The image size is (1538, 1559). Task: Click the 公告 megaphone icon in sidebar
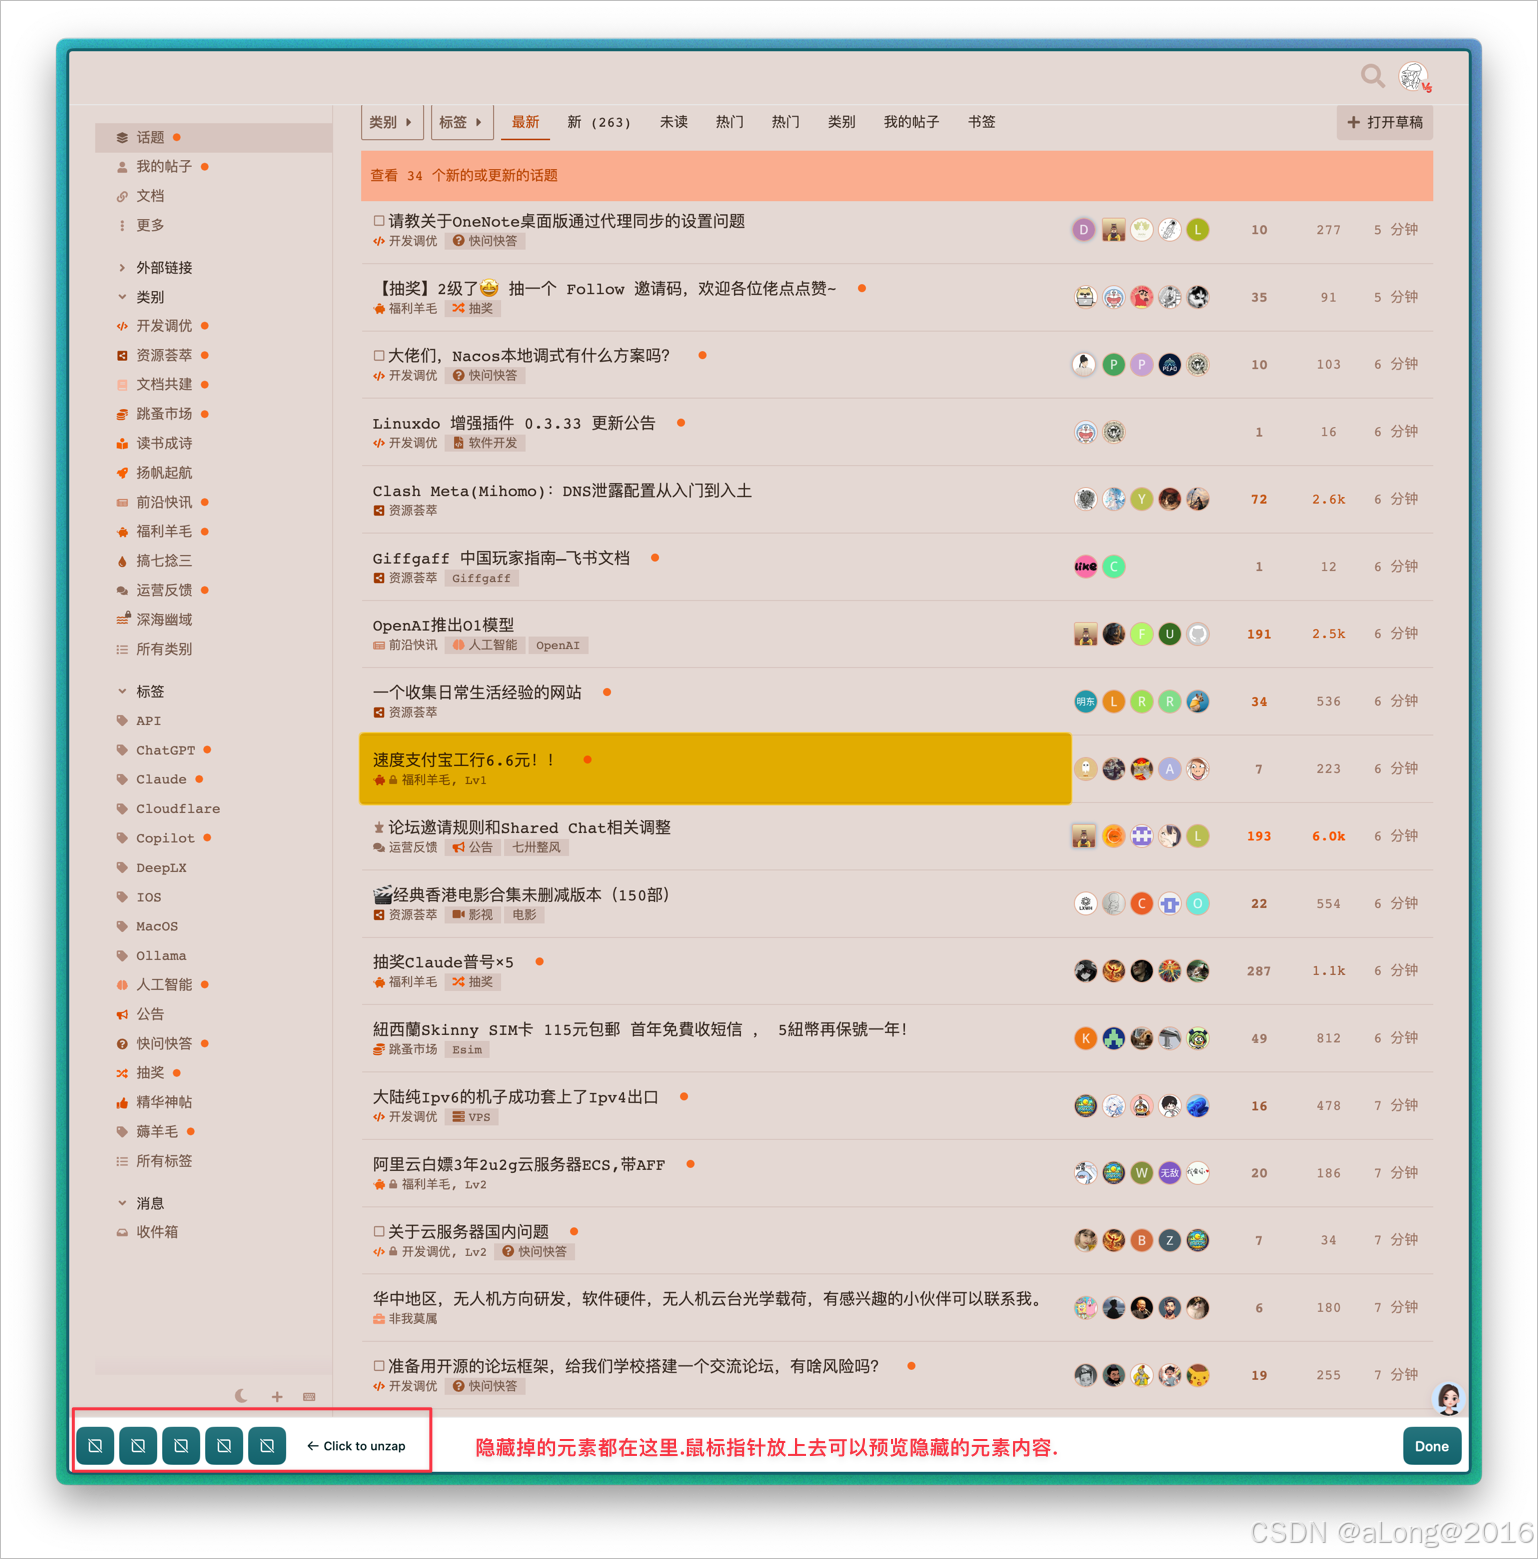(122, 1014)
